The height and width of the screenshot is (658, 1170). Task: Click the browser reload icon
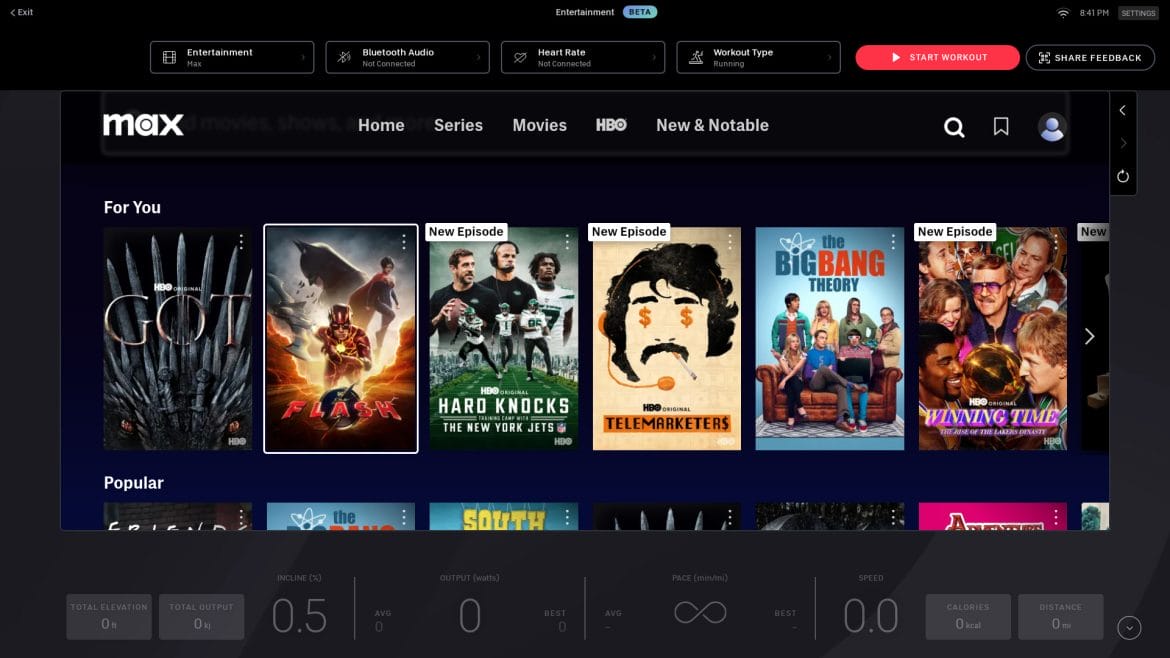point(1123,176)
